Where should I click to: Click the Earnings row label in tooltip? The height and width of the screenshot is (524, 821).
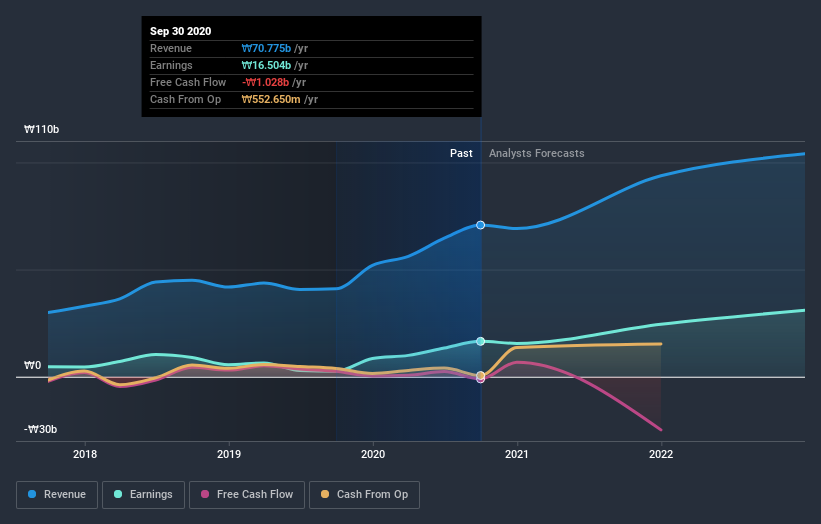[x=171, y=65]
